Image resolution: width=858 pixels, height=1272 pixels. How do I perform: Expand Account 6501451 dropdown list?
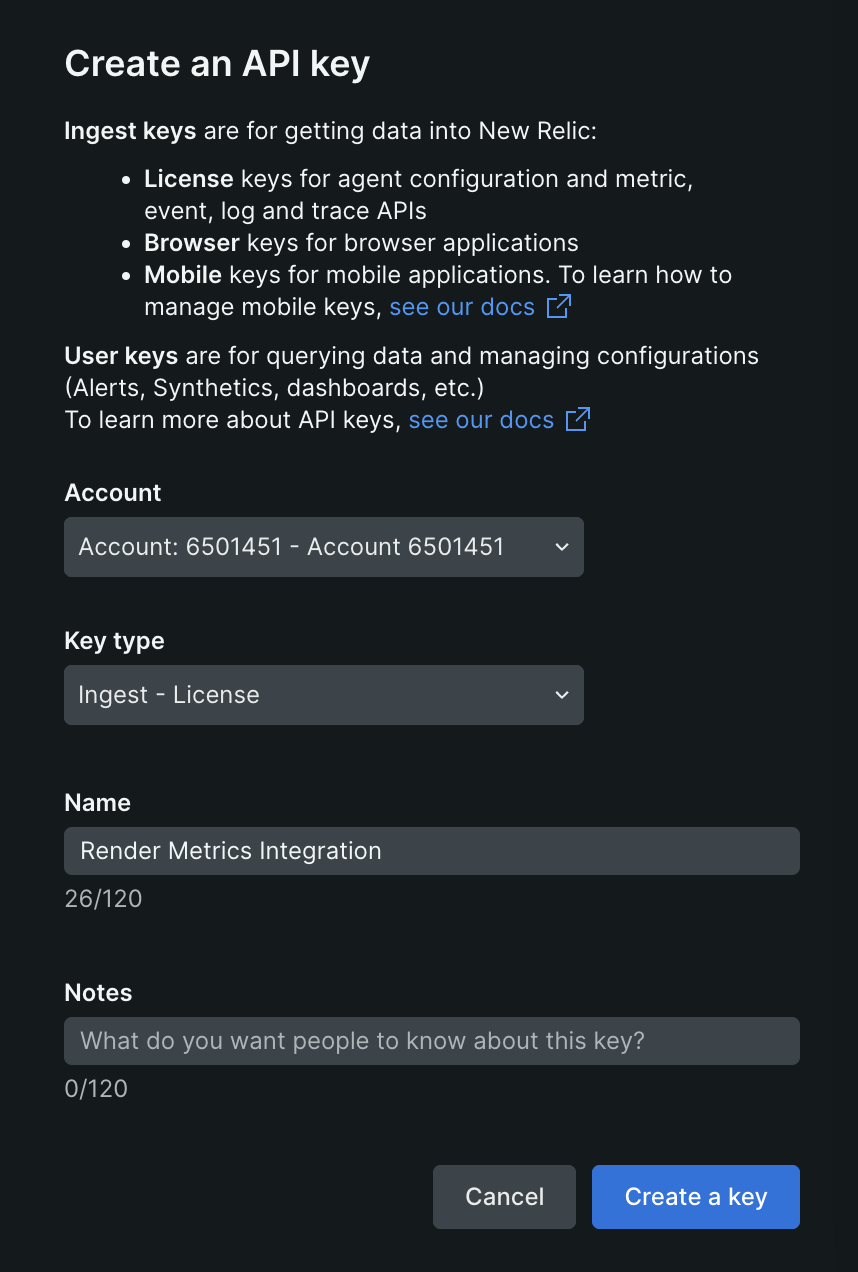[x=324, y=547]
